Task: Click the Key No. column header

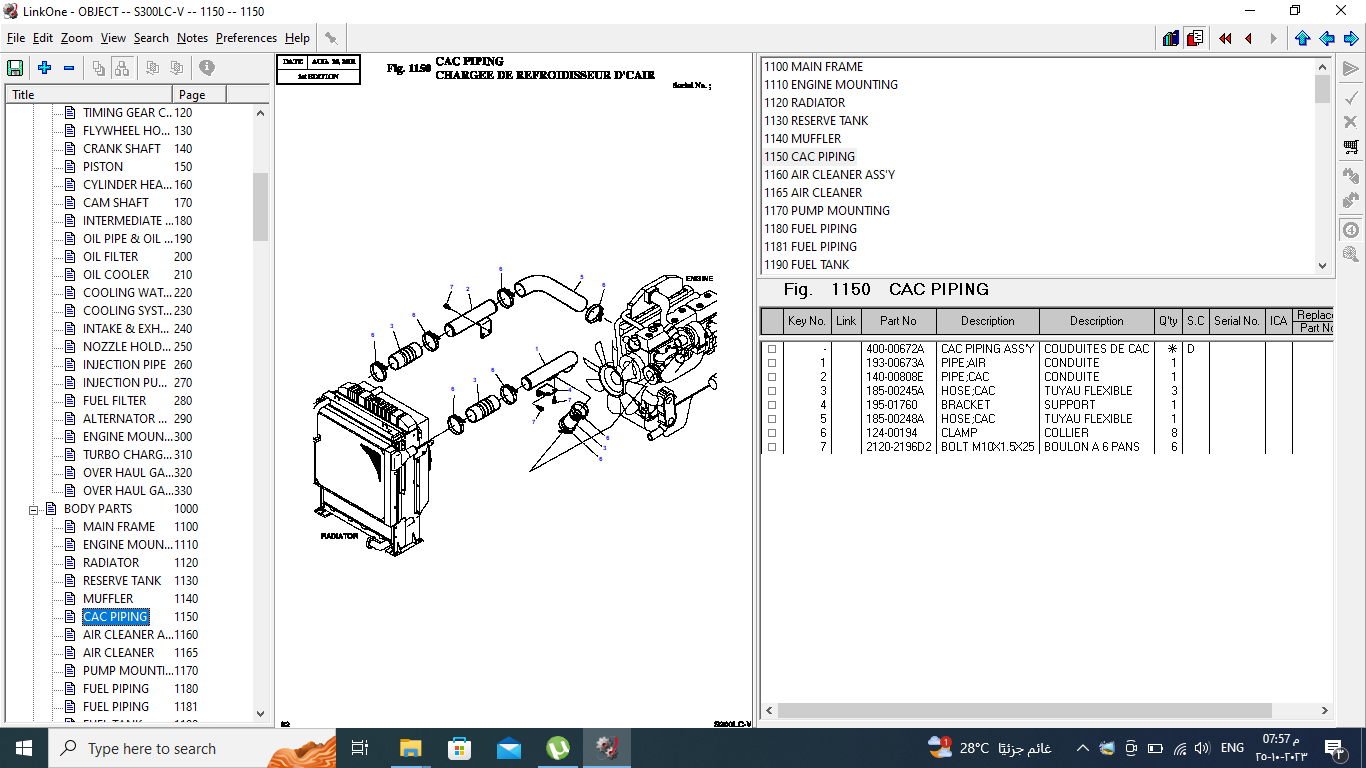Action: 807,321
